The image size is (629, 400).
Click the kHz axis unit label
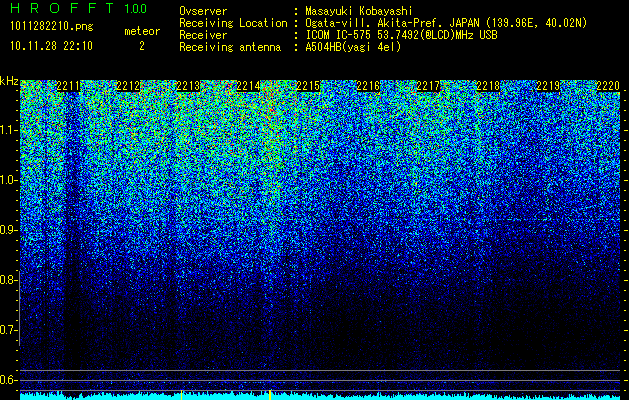pos(9,81)
